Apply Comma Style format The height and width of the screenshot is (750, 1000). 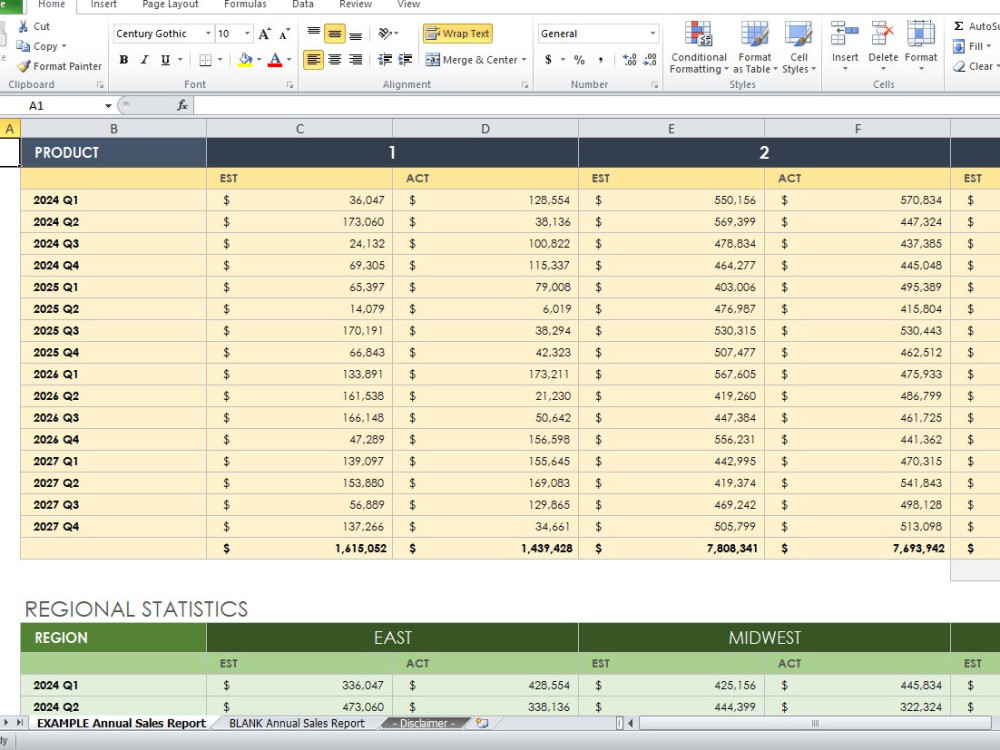600,60
